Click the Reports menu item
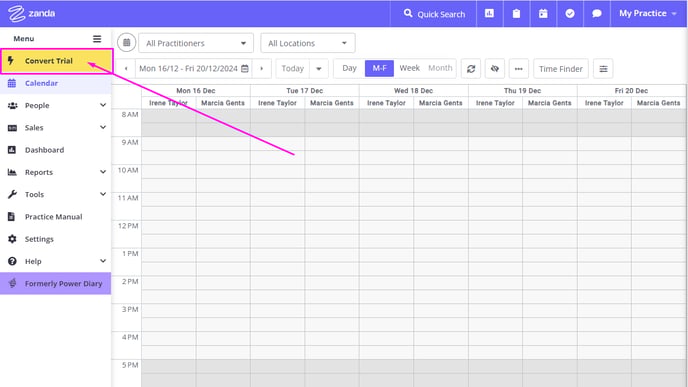The width and height of the screenshot is (688, 387). 39,172
